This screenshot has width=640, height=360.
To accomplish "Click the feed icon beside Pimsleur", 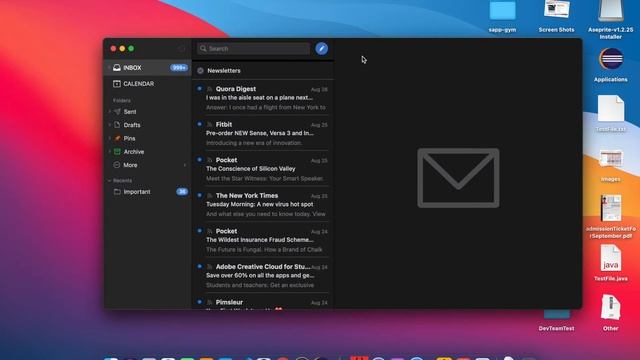I will [210, 302].
